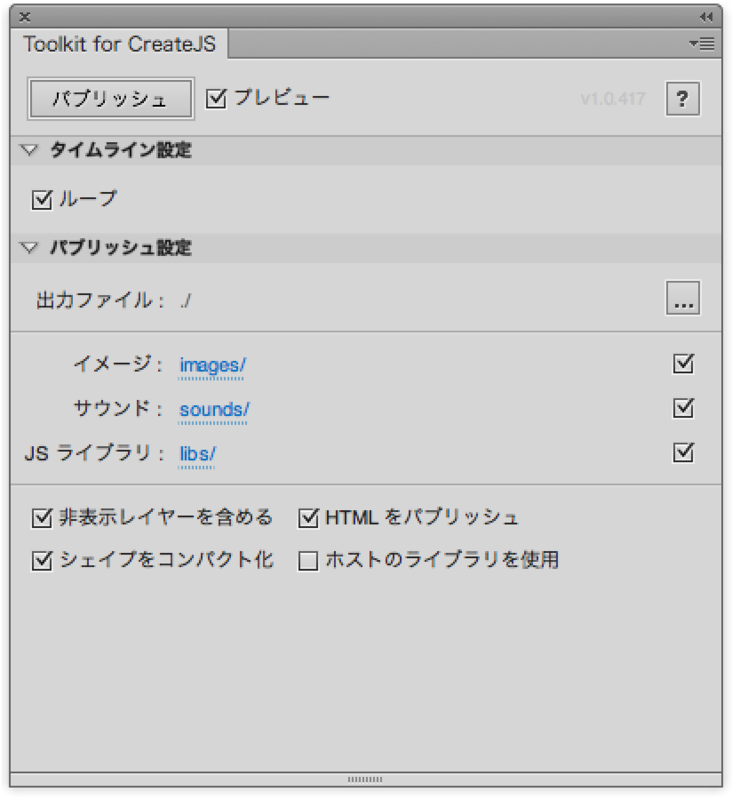Open the panel options menu icon

tap(702, 44)
